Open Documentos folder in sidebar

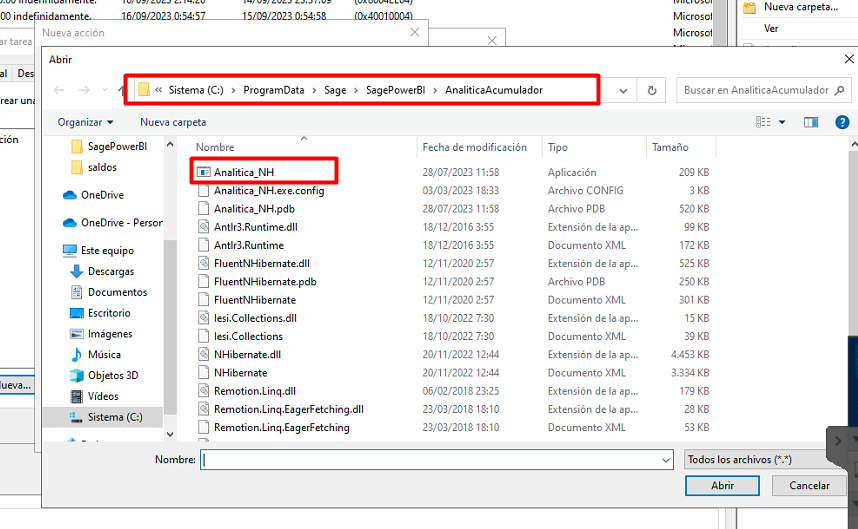coord(109,292)
